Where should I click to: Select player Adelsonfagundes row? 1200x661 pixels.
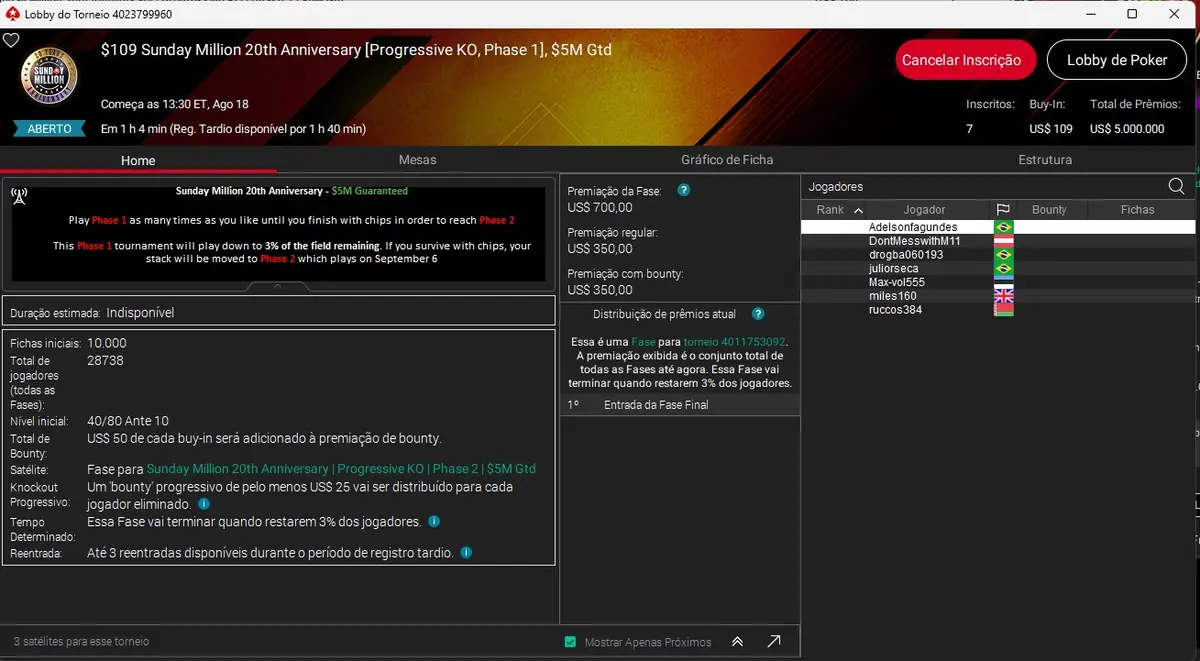pos(997,227)
